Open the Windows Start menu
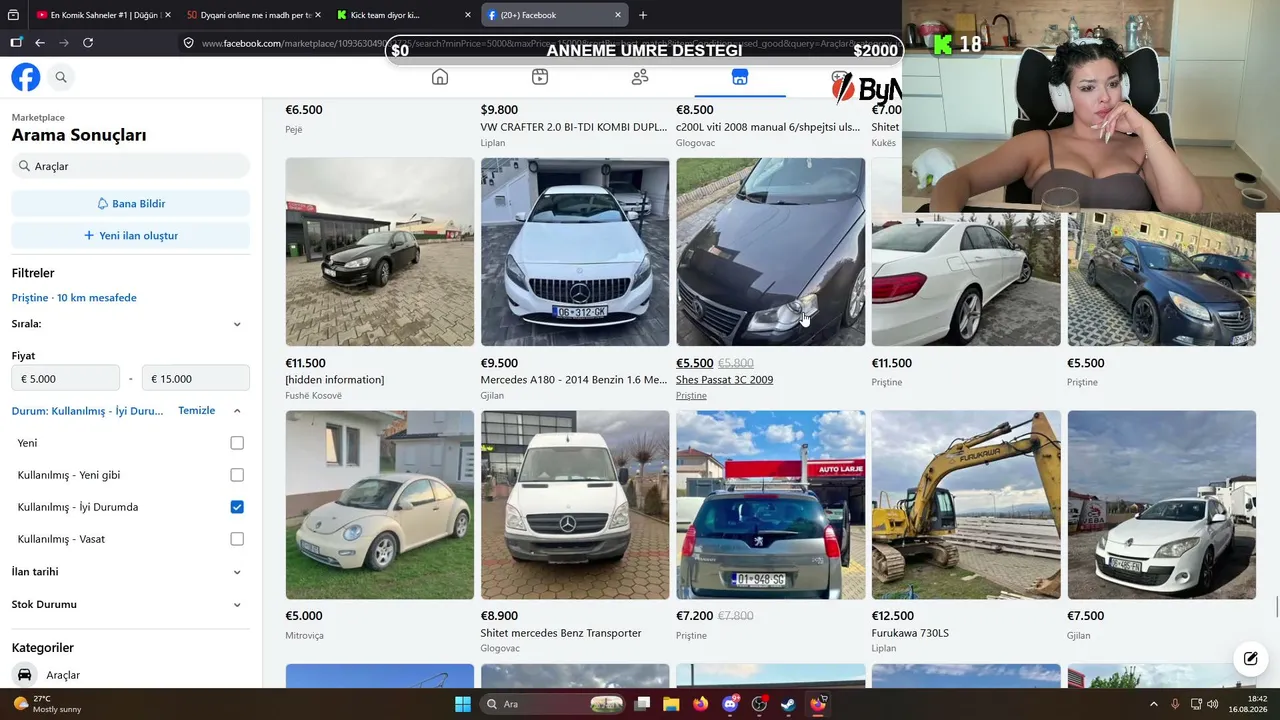 tap(463, 704)
